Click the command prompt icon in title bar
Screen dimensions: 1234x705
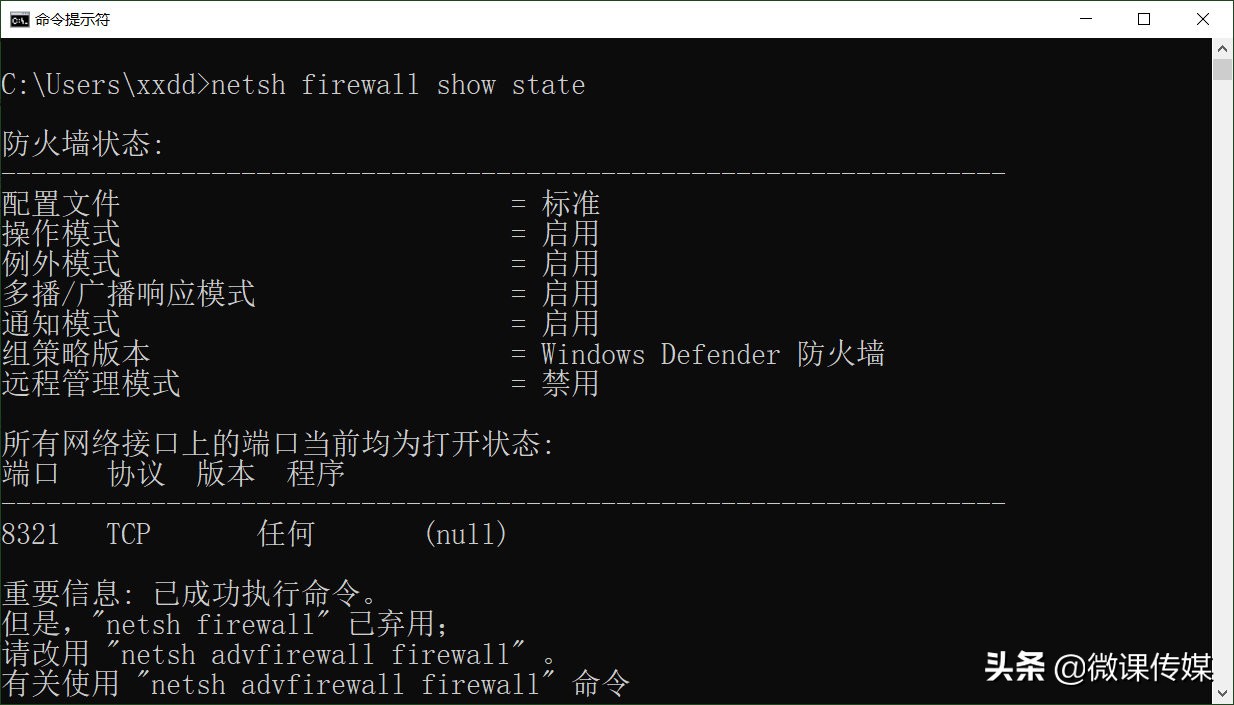pyautogui.click(x=19, y=19)
